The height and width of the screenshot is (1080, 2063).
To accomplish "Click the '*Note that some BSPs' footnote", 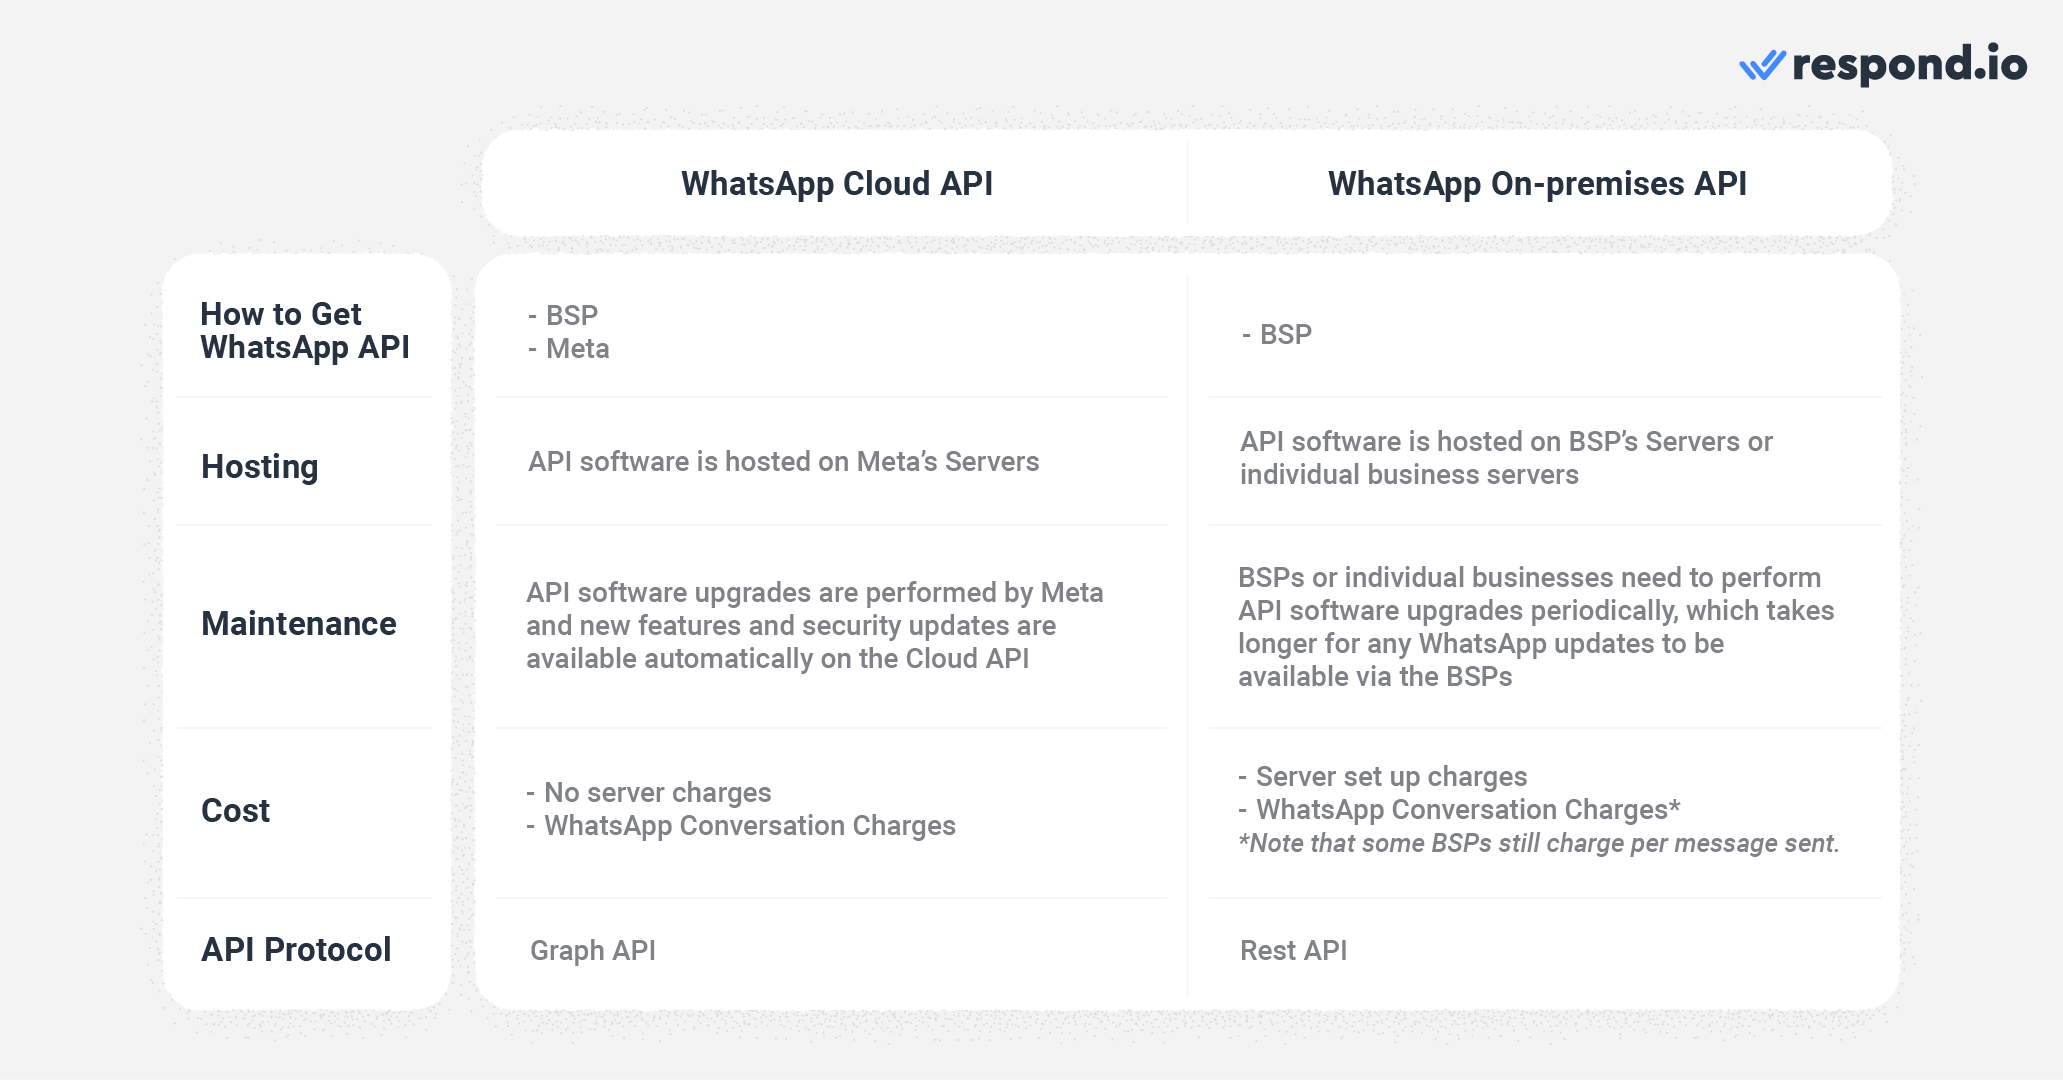I will point(1539,843).
